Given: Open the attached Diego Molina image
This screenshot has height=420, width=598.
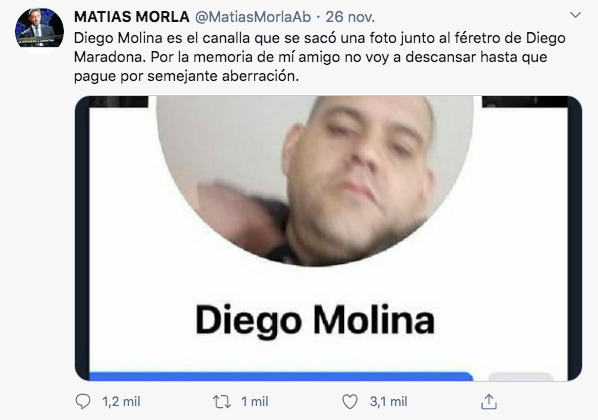Looking at the screenshot, I should 328,238.
